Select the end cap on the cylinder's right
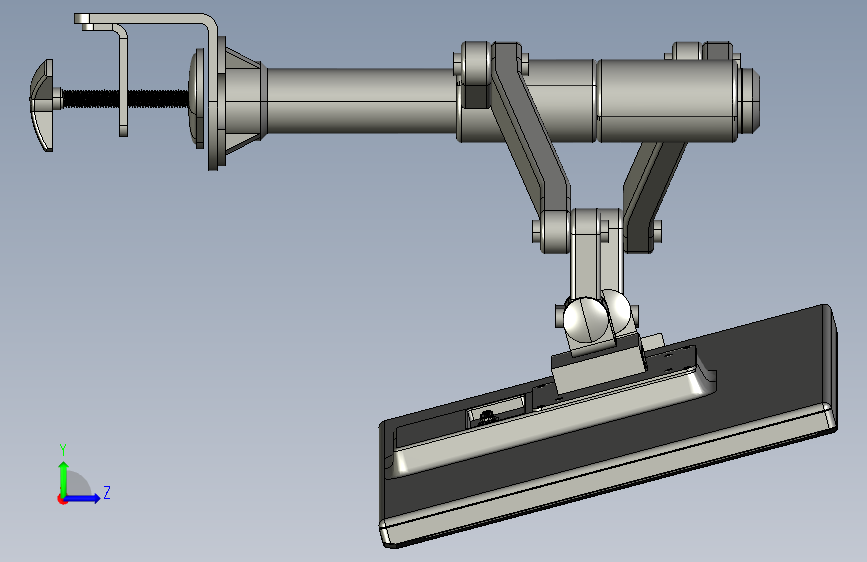This screenshot has height=562, width=867. pyautogui.click(x=749, y=100)
